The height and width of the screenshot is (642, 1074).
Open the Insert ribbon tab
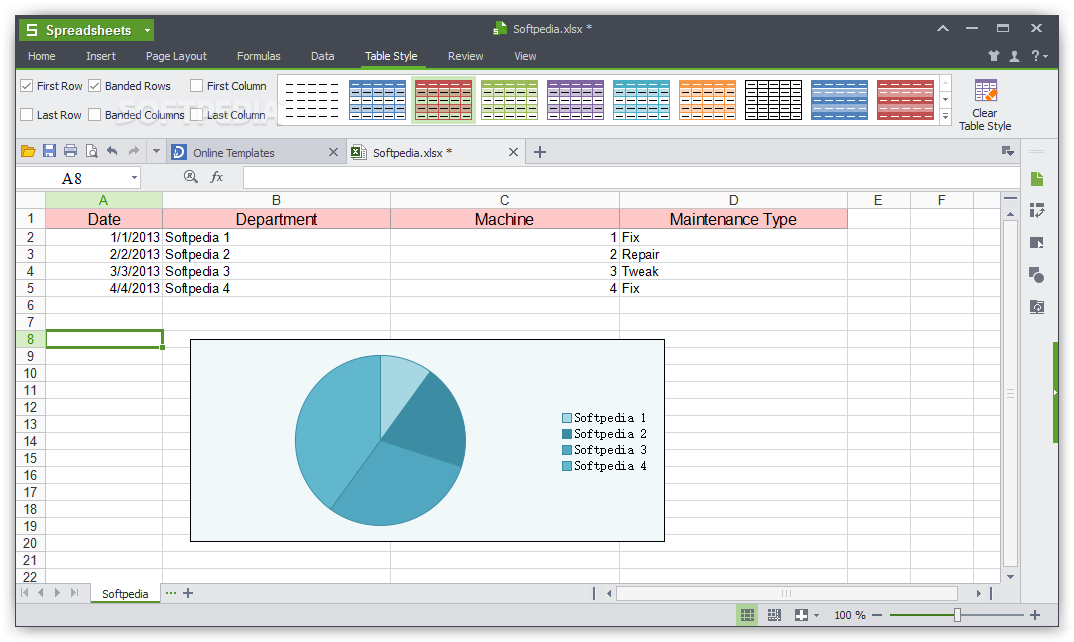[101, 56]
